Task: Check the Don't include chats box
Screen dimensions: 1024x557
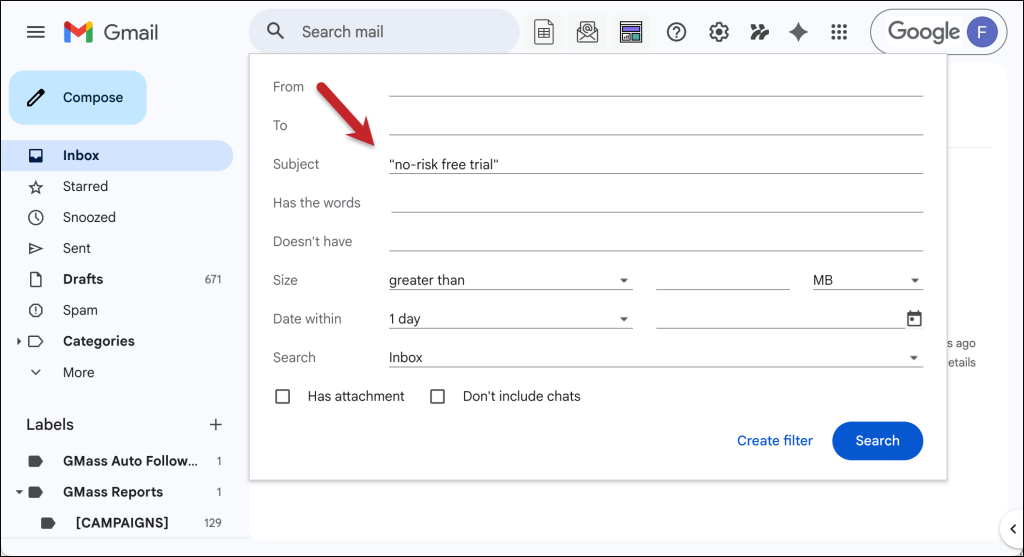Action: point(437,396)
